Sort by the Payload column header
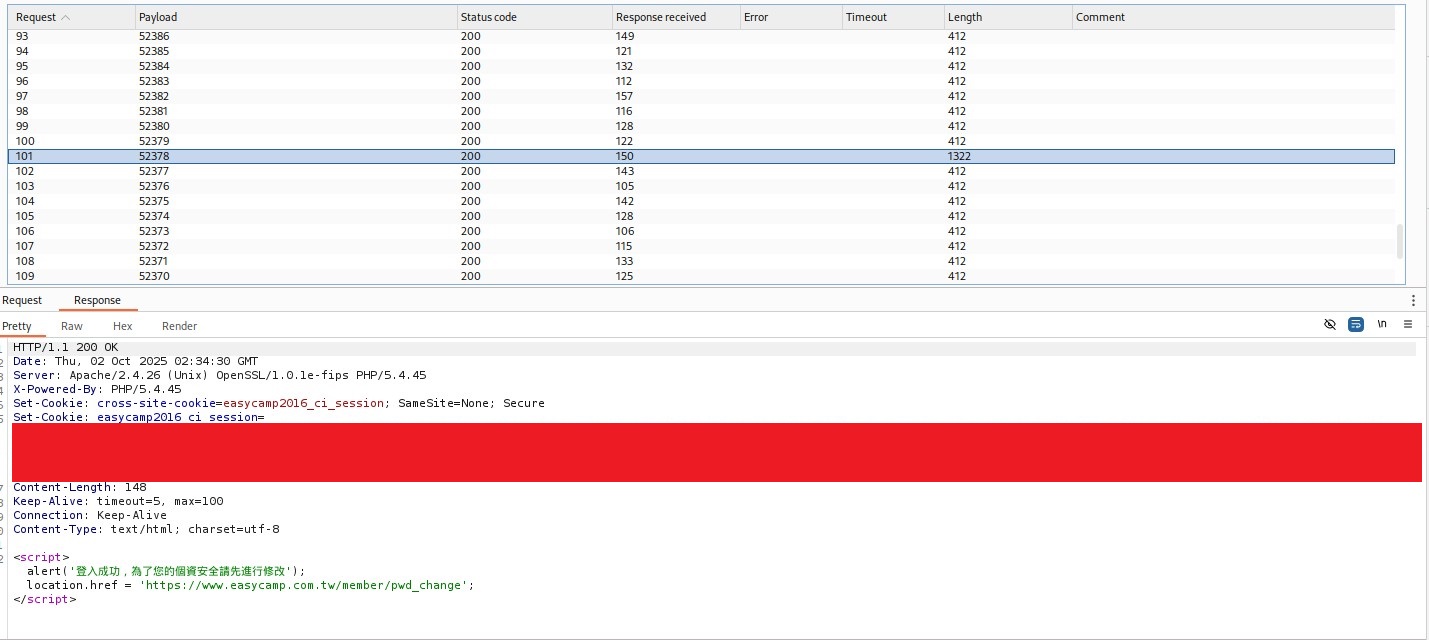The width and height of the screenshot is (1429, 640). click(x=296, y=17)
